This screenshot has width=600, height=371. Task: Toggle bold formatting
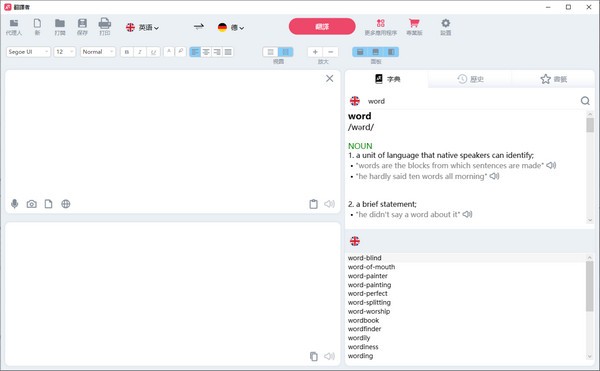(x=127, y=52)
